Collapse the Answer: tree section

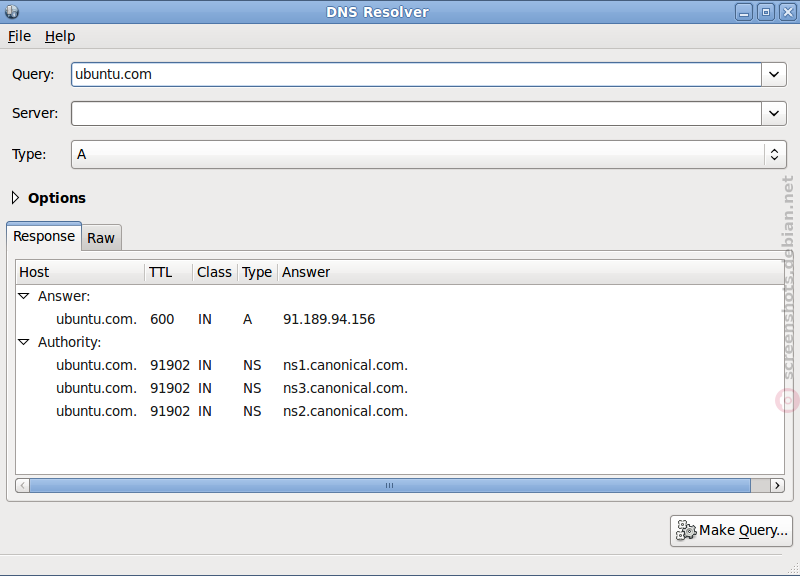point(23,296)
